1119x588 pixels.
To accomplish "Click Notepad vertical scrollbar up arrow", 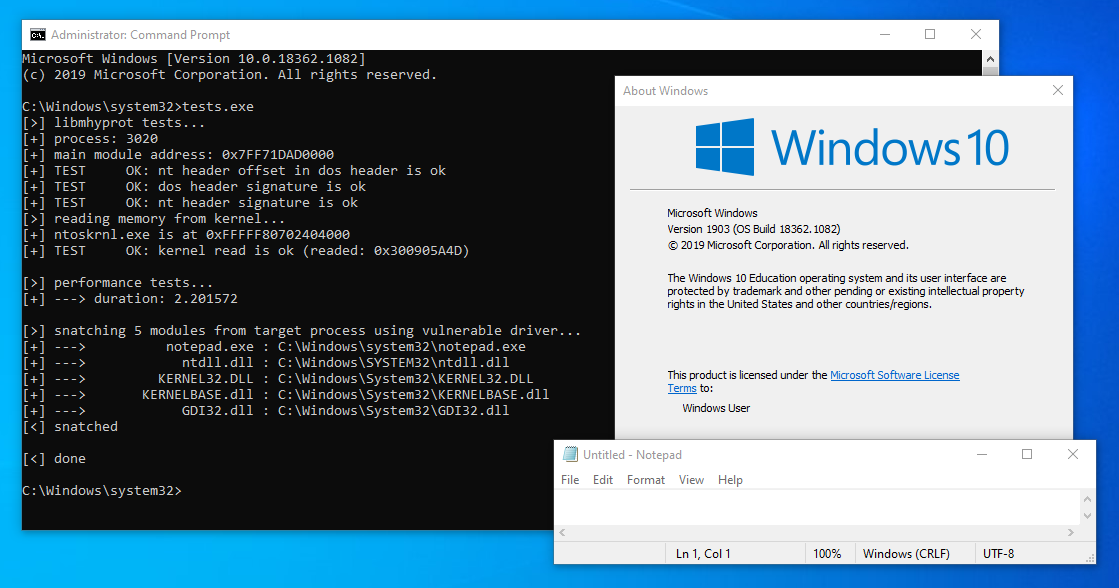I will point(1087,499).
